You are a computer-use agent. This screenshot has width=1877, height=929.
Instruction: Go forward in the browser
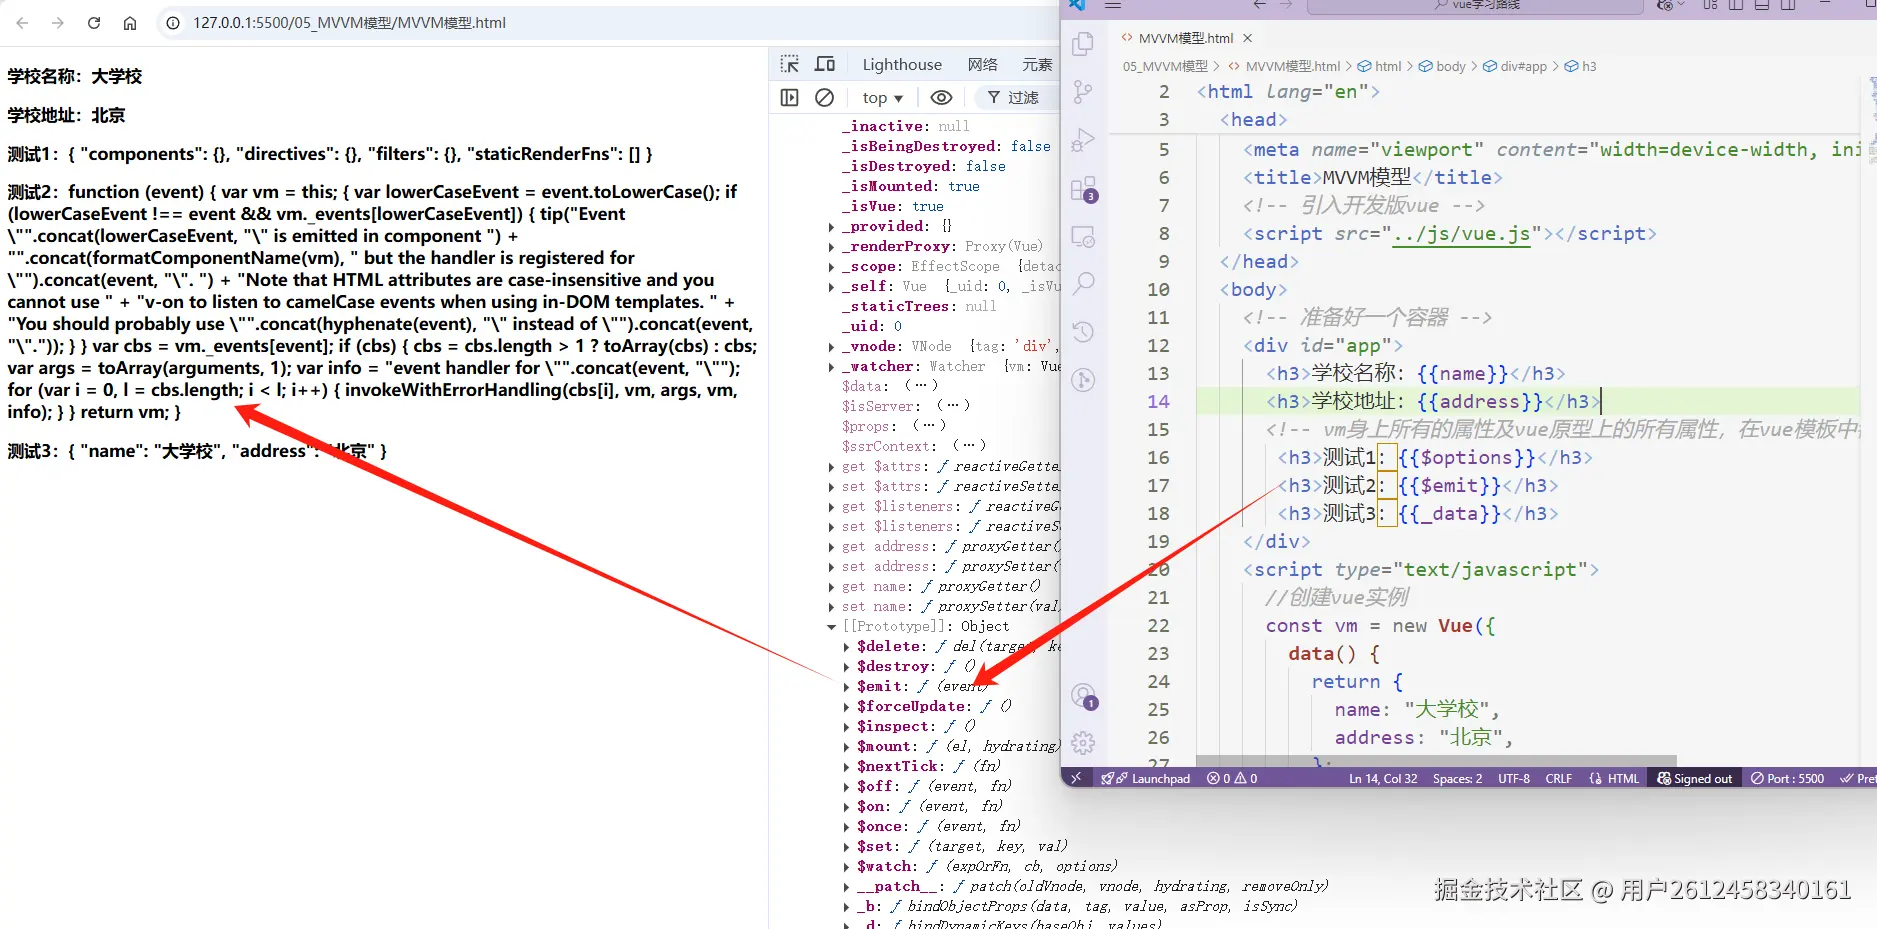coord(58,22)
